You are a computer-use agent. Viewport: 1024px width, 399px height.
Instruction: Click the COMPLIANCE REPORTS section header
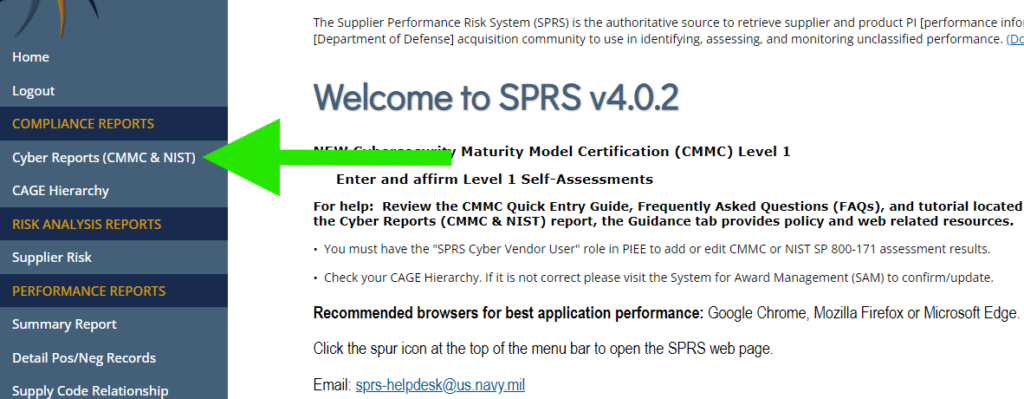click(83, 124)
